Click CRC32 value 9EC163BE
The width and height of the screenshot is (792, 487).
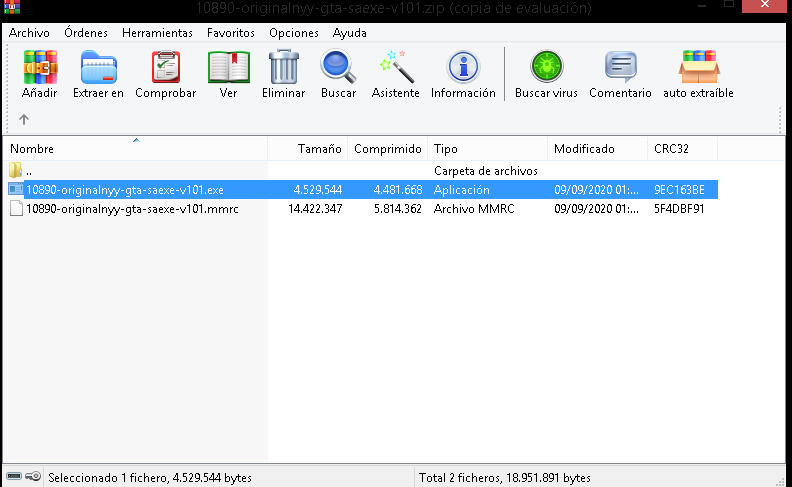pyautogui.click(x=679, y=190)
